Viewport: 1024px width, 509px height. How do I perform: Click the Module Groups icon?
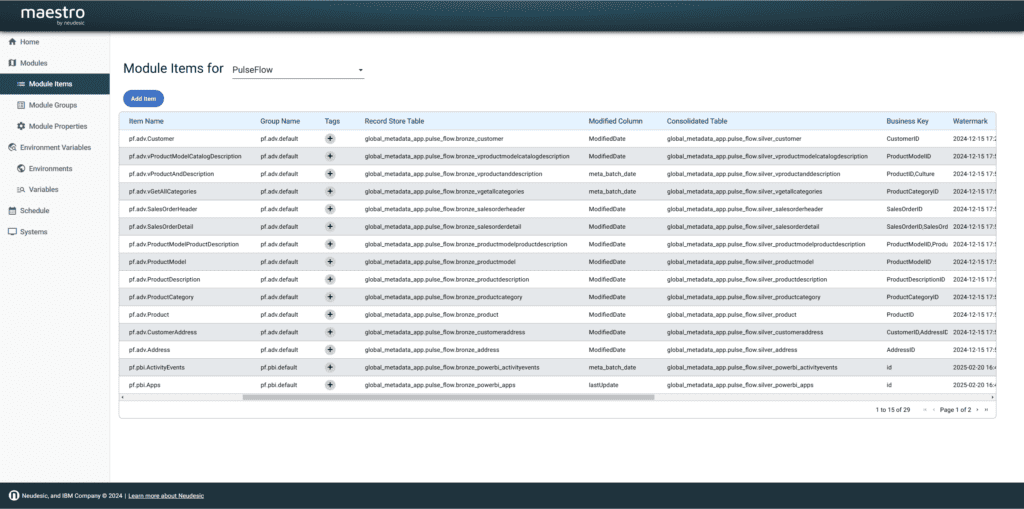pos(21,105)
